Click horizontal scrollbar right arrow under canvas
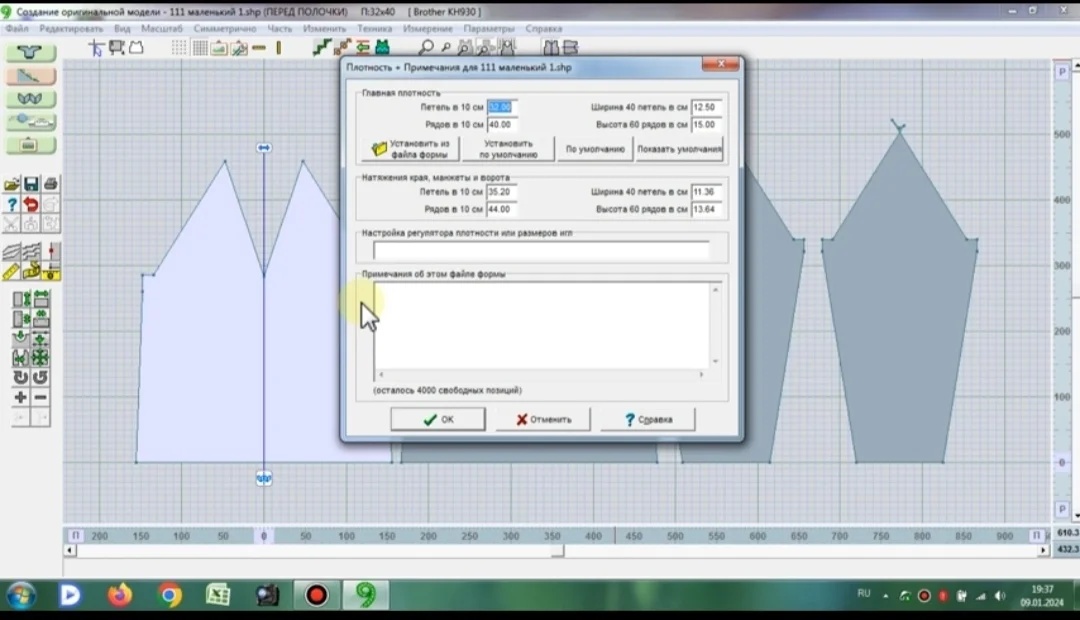The width and height of the screenshot is (1080, 620). point(1043,550)
